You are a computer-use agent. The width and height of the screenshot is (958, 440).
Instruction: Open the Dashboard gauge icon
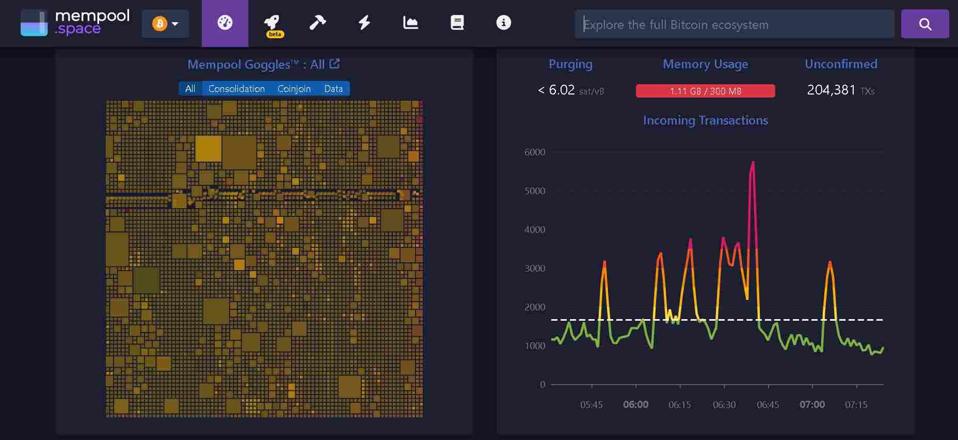click(225, 23)
